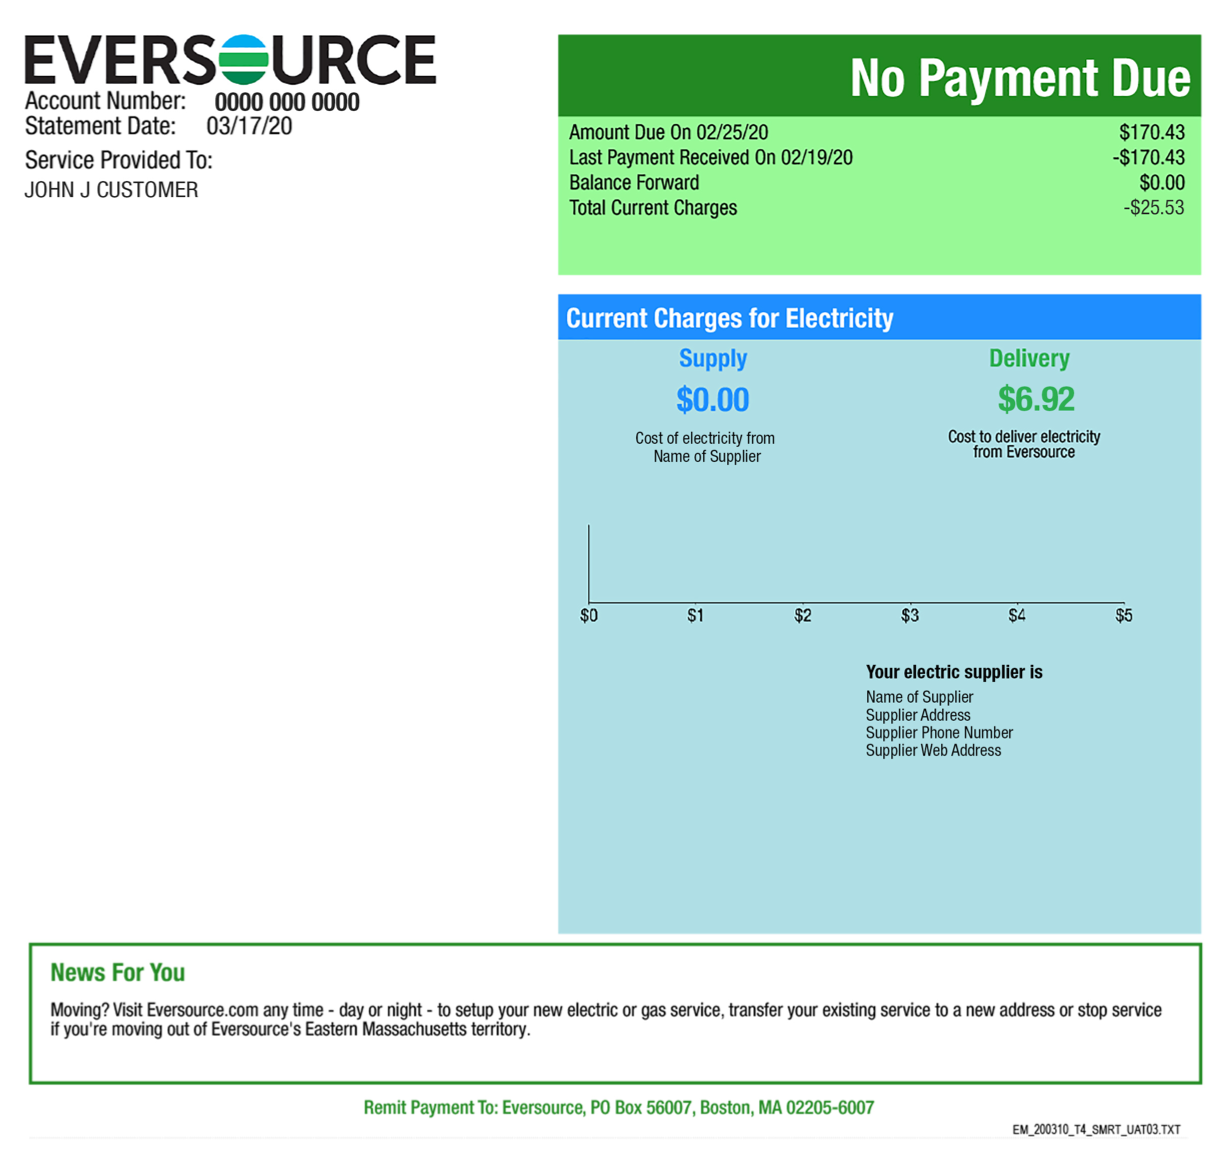Click the 'Current Charges for Electricity' header

pyautogui.click(x=730, y=318)
